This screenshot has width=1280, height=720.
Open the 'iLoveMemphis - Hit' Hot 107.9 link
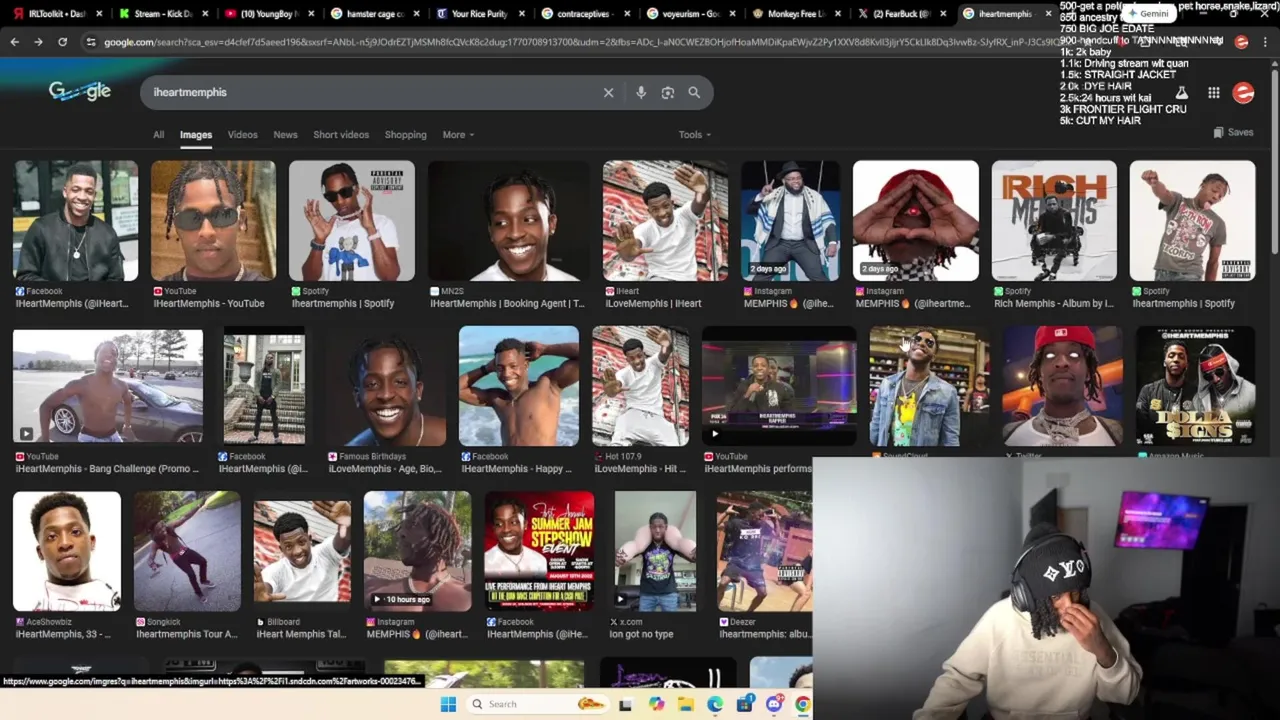[x=640, y=469]
